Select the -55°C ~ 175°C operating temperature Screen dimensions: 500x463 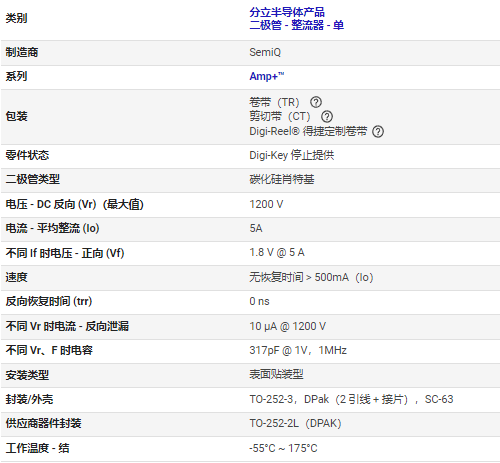click(x=283, y=448)
